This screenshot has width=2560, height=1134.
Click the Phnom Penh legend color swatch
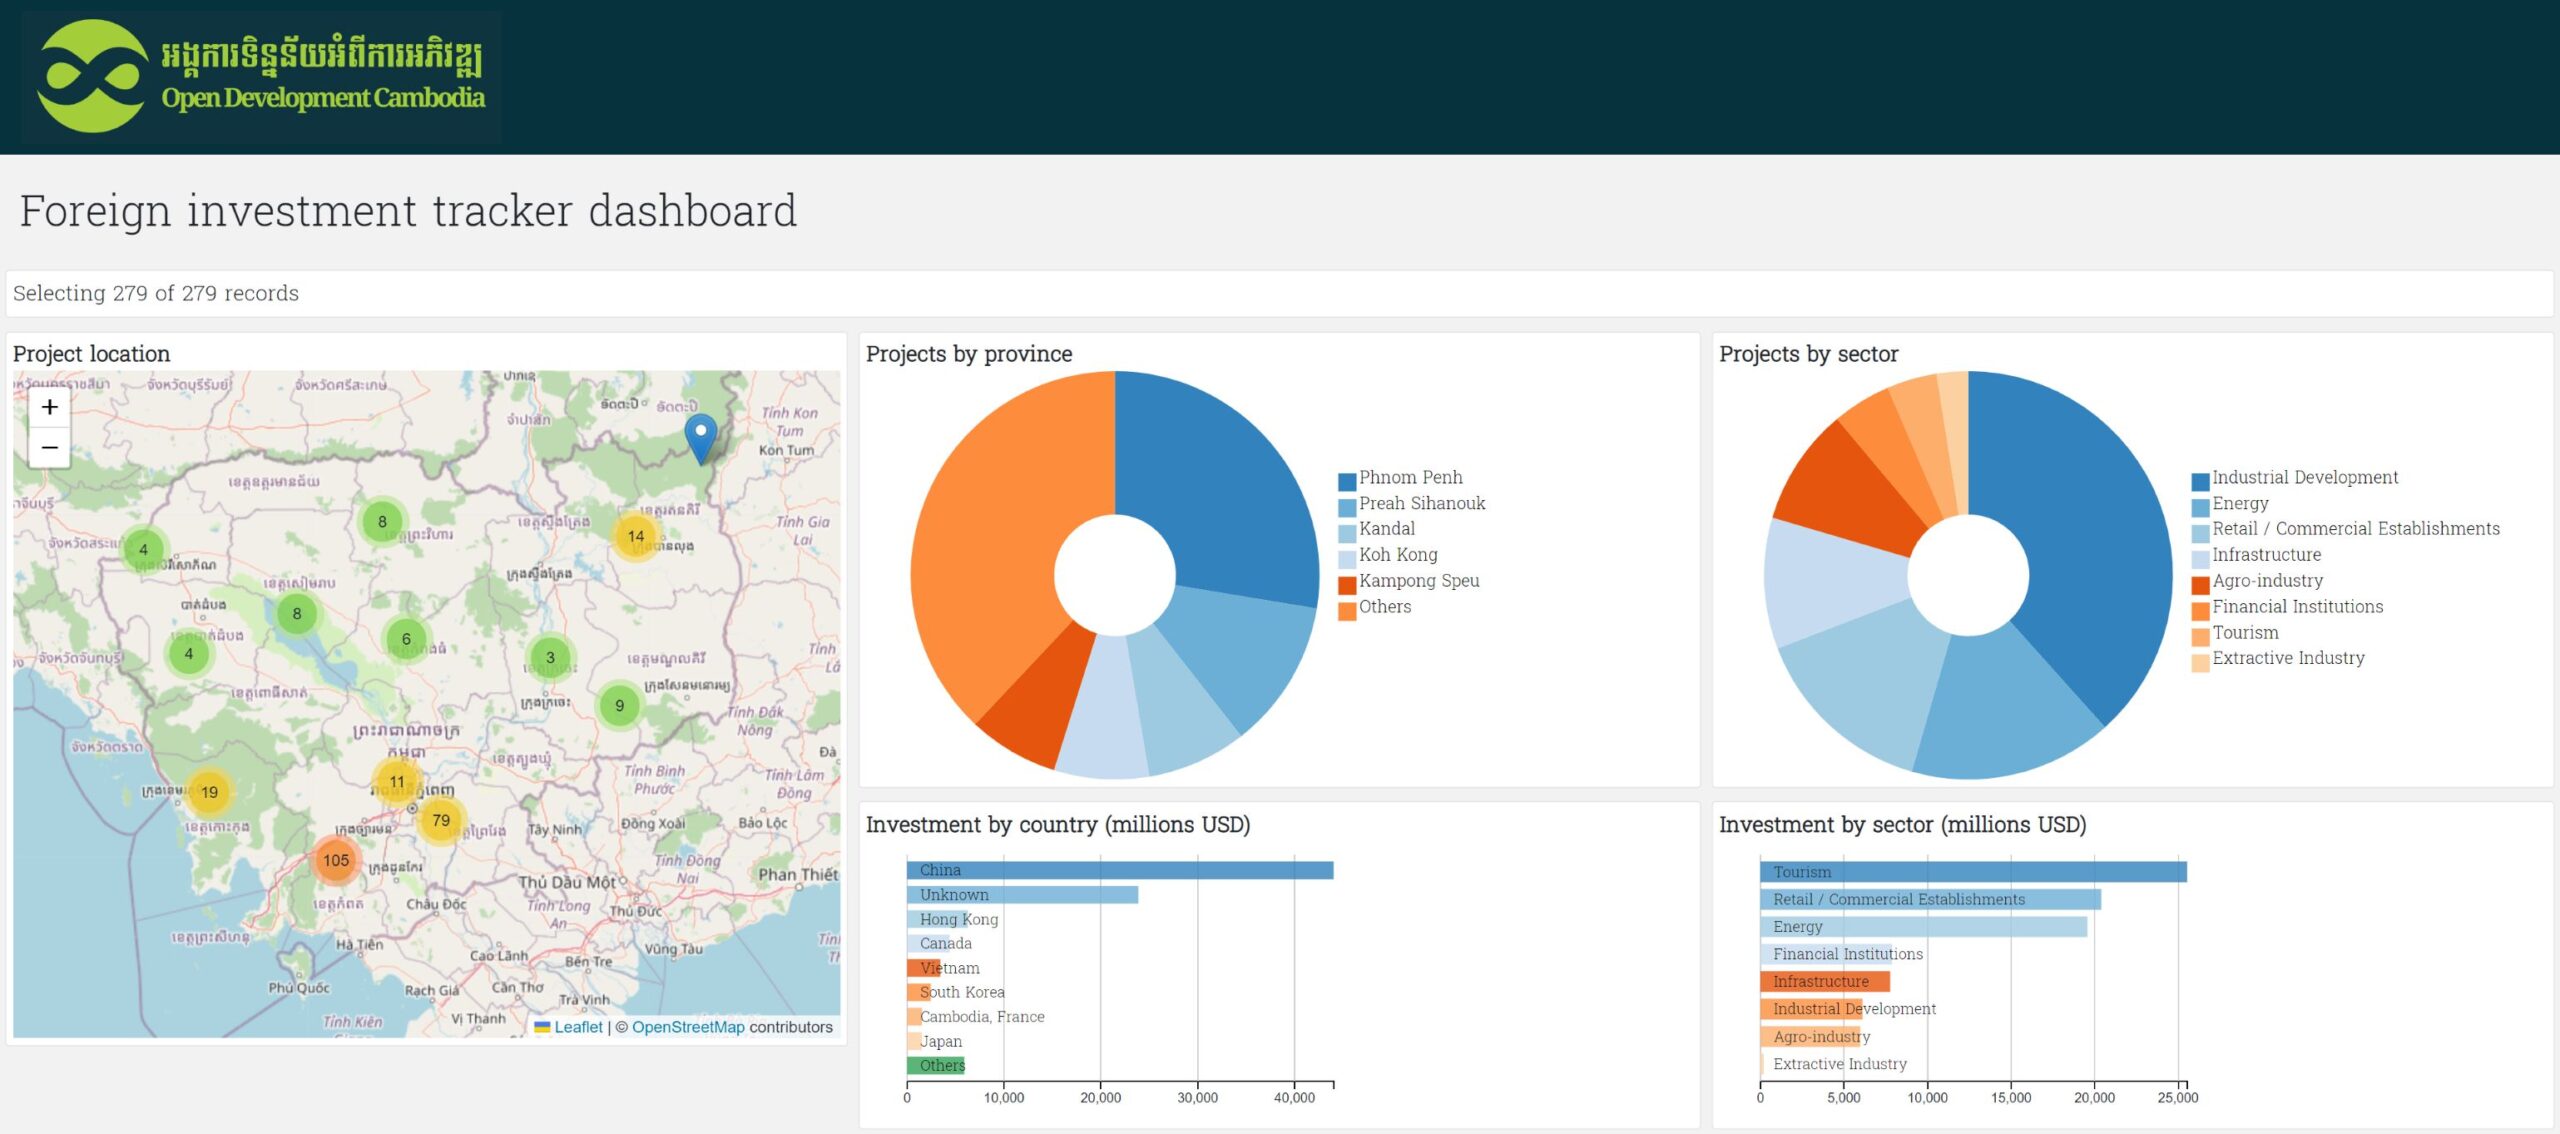[x=1347, y=480]
